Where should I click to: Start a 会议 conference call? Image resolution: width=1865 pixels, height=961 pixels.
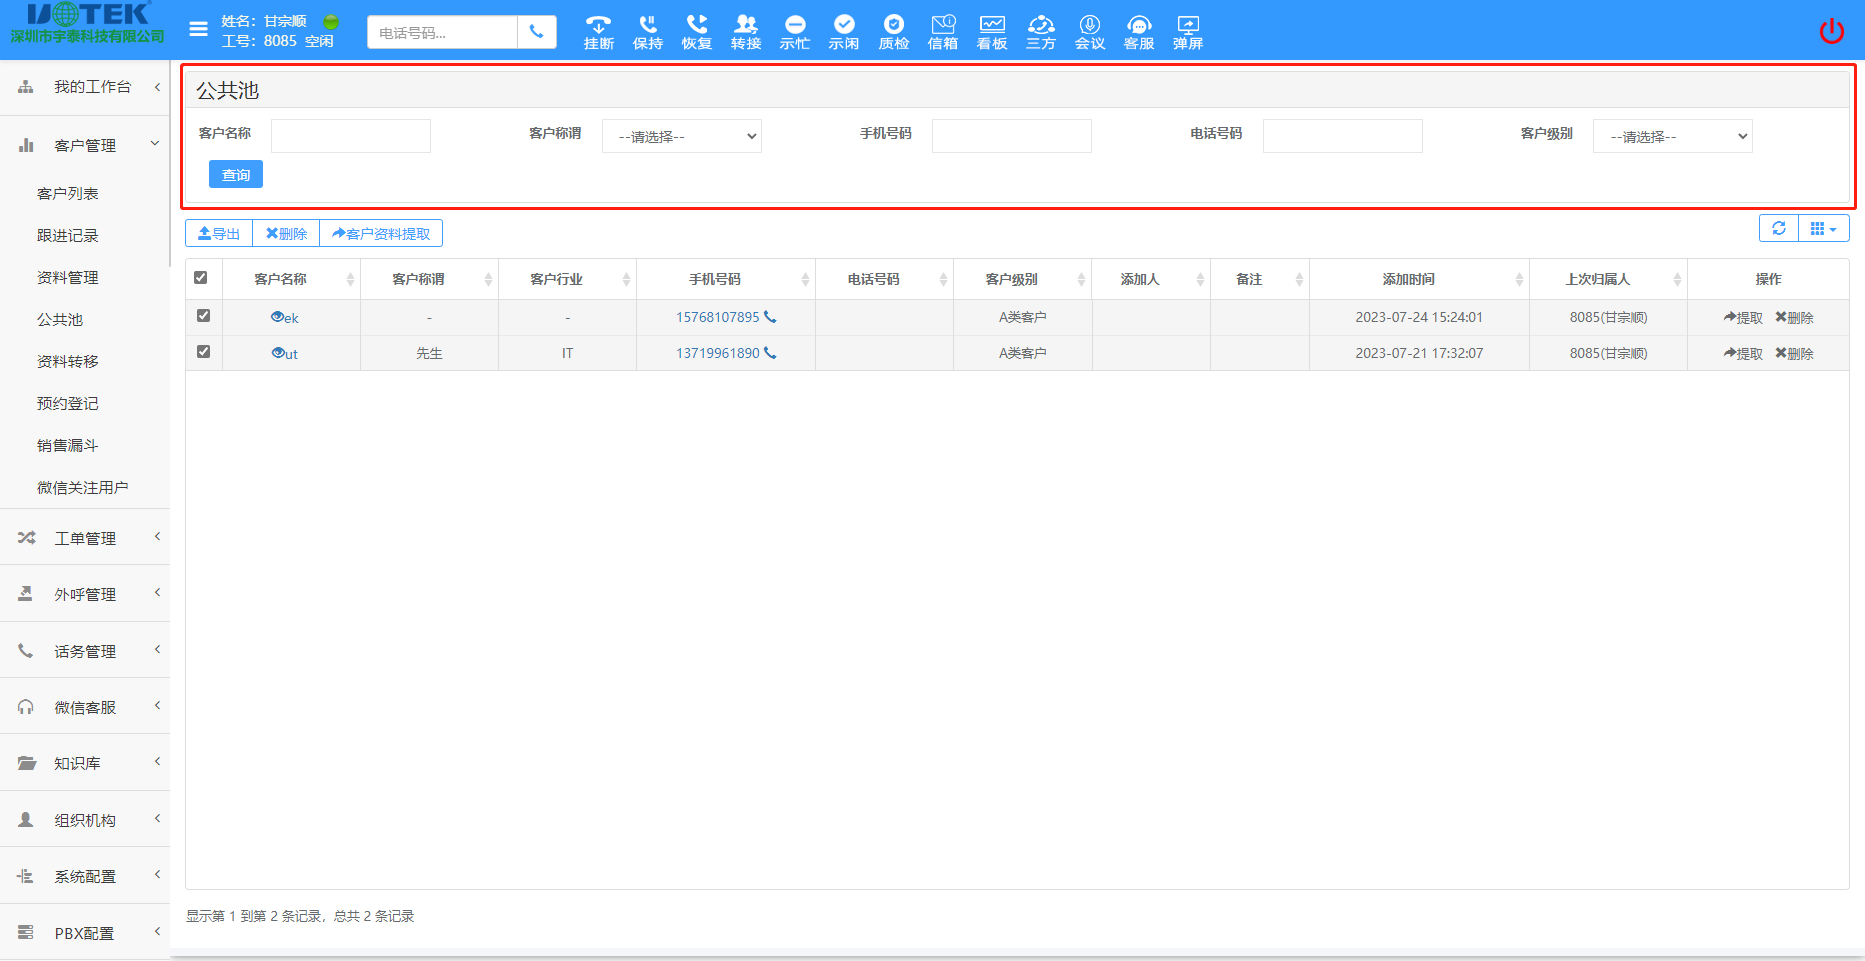click(1089, 32)
